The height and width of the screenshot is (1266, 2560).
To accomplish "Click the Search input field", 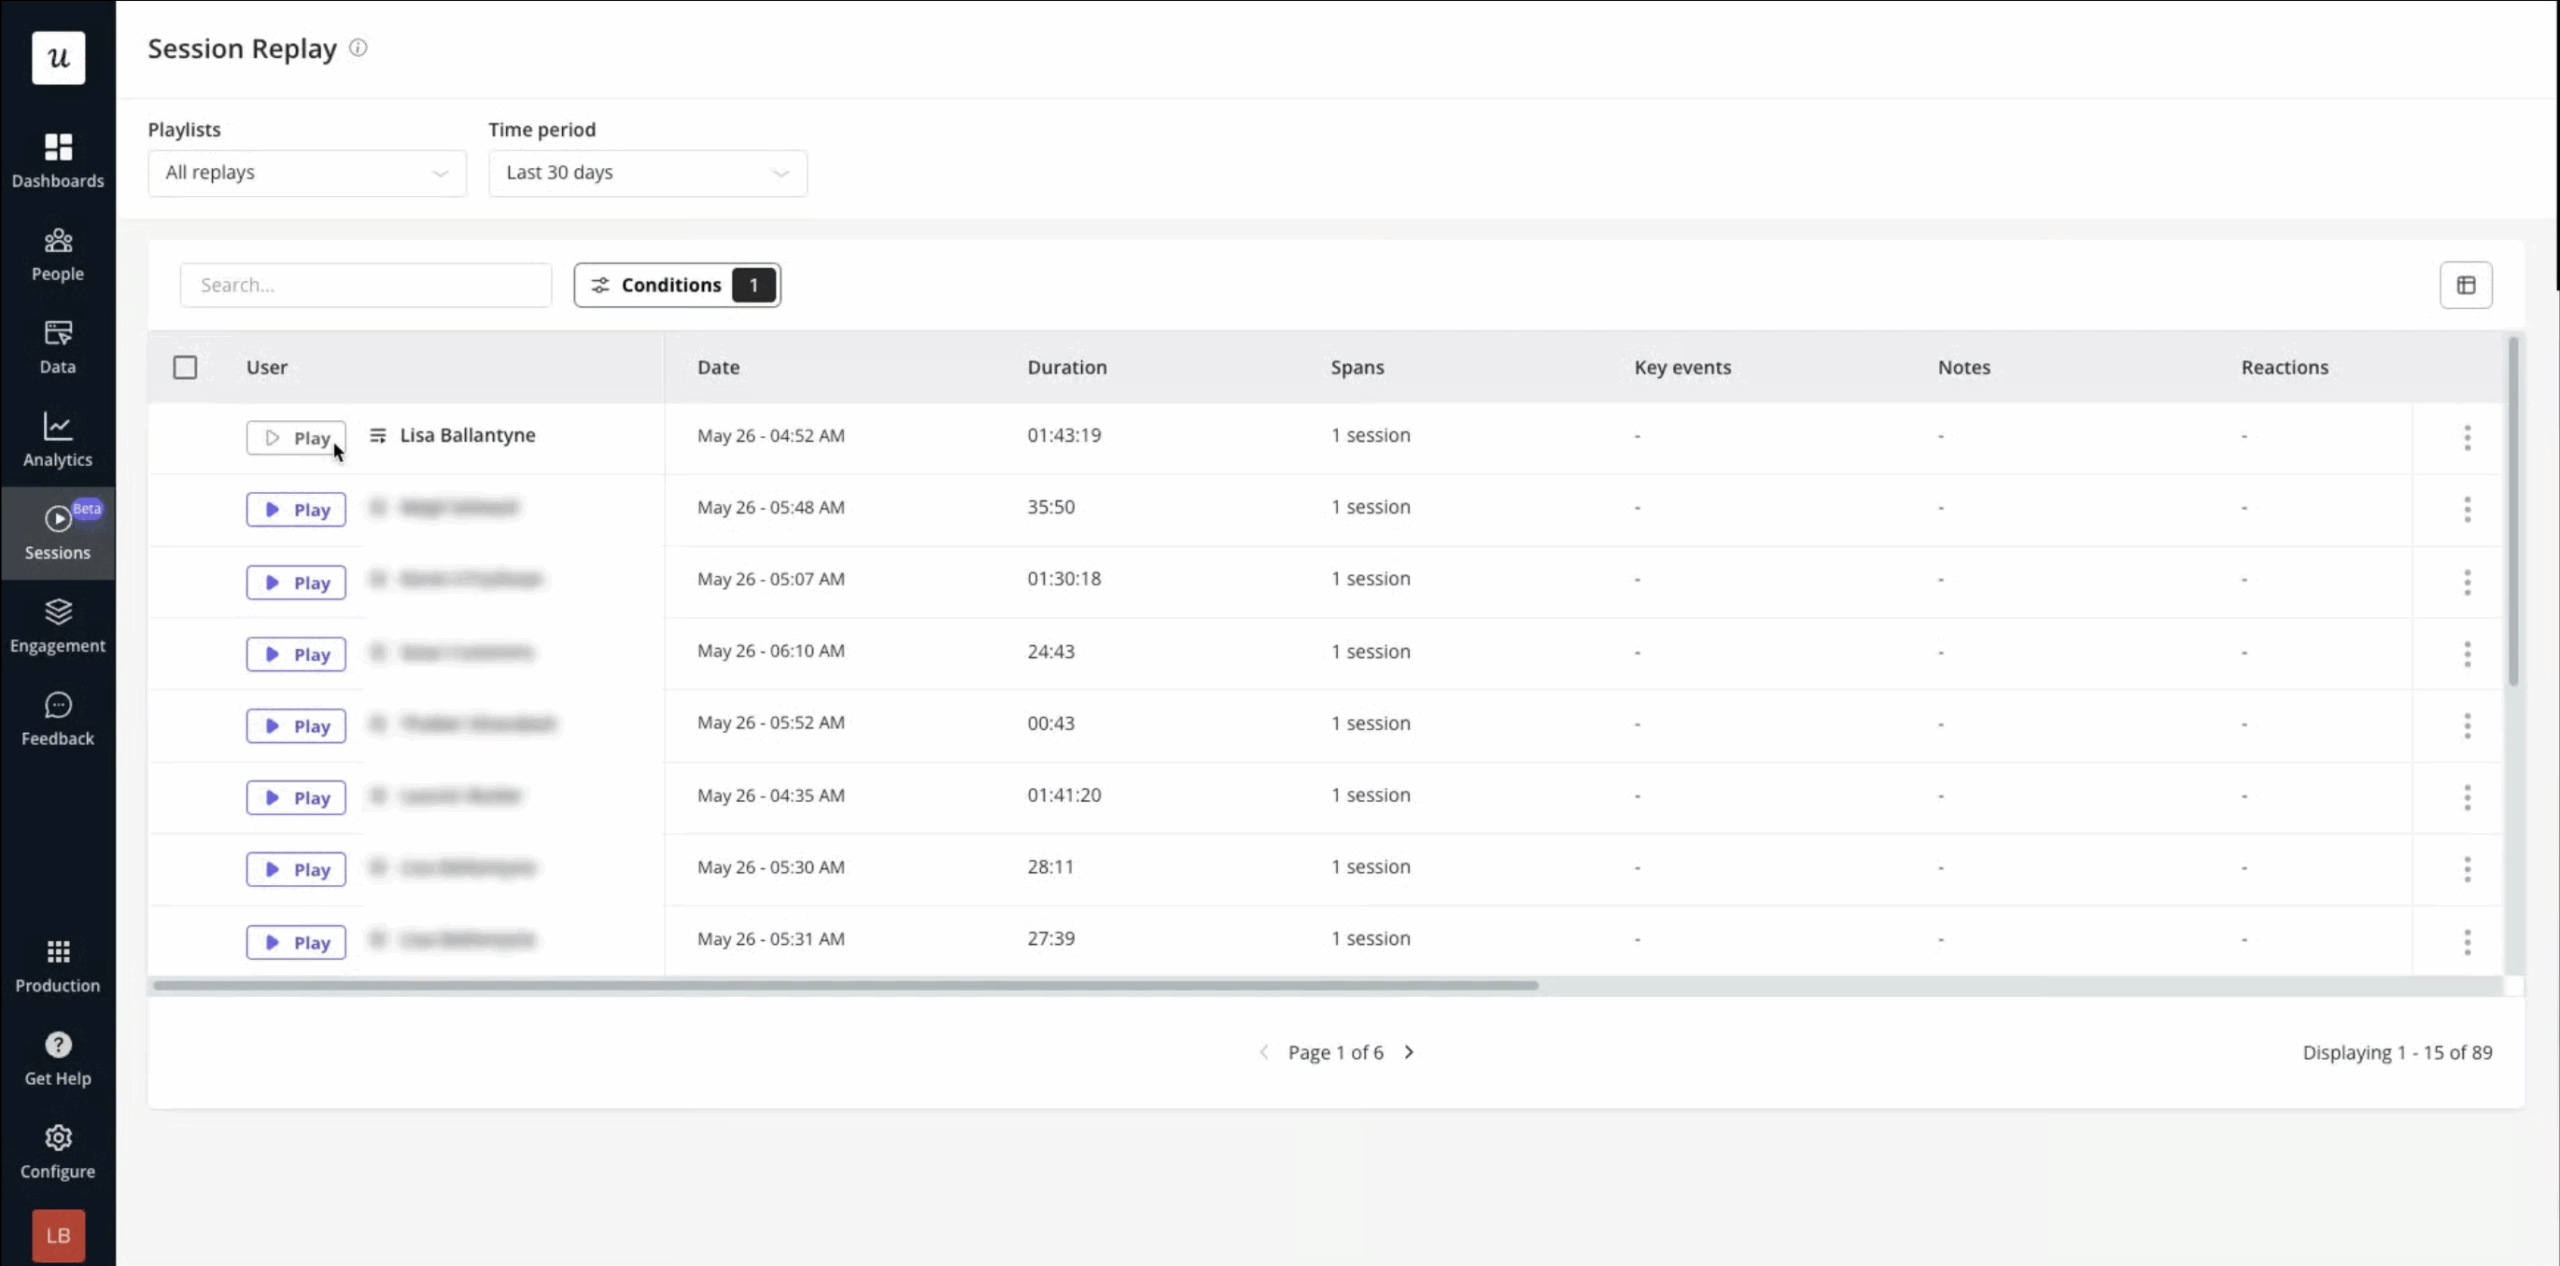I will [366, 285].
